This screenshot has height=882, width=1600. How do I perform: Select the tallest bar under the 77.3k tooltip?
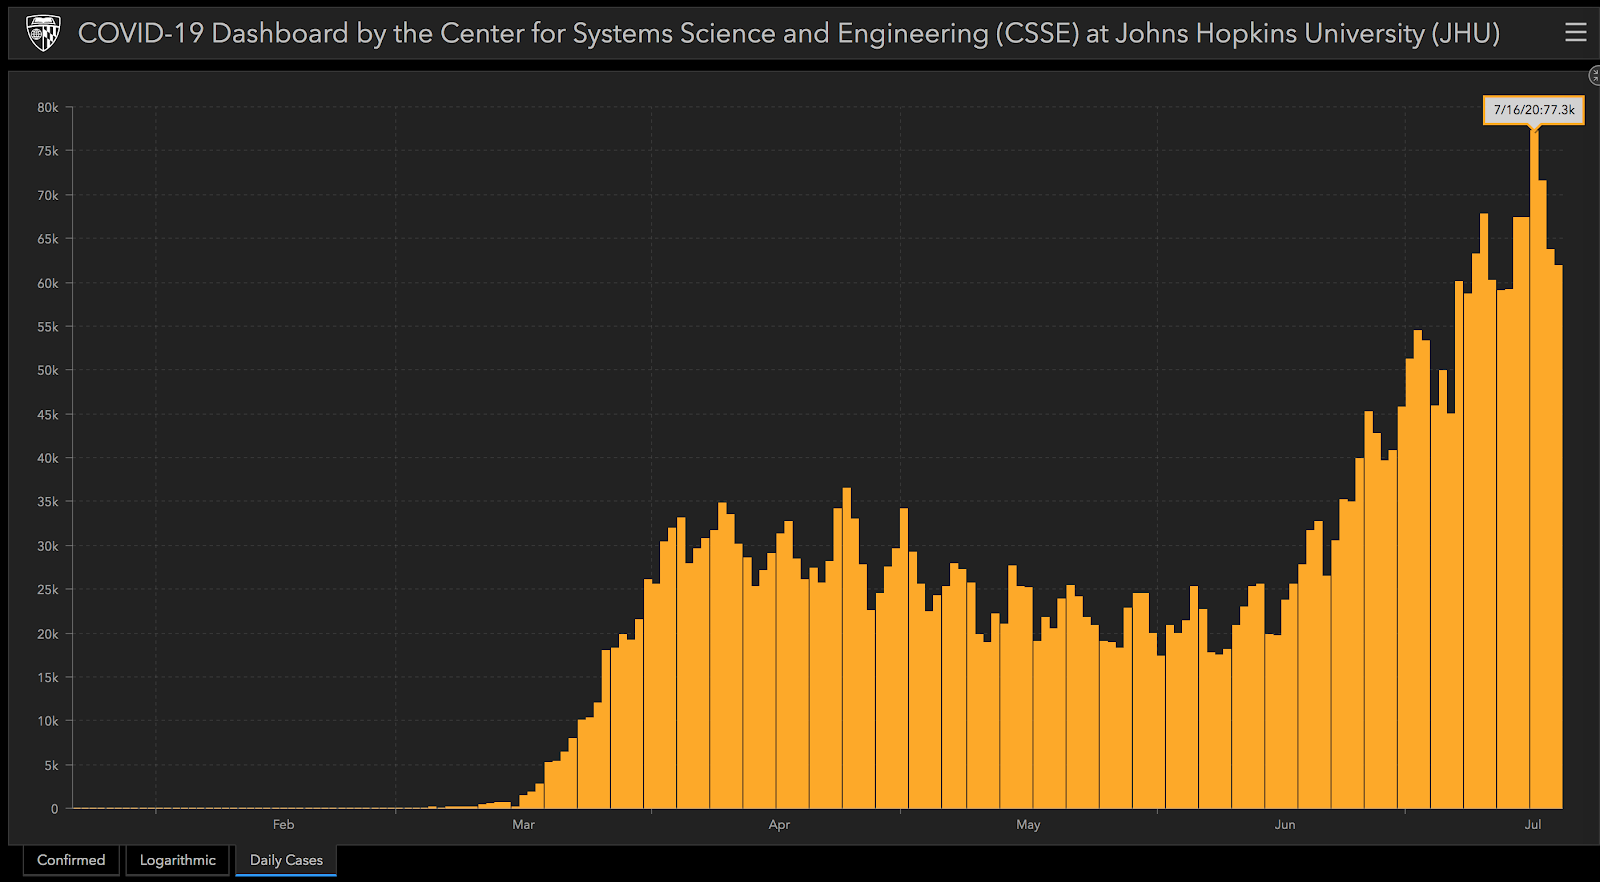coord(1534,470)
